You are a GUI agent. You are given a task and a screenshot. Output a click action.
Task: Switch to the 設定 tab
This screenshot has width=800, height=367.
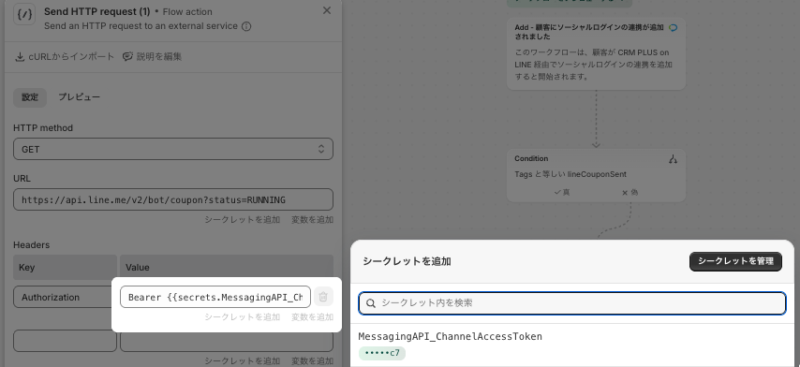pyautogui.click(x=30, y=97)
